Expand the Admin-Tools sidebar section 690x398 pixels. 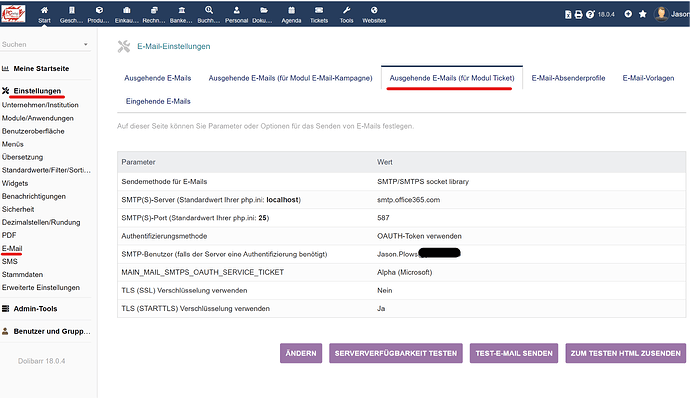(x=35, y=309)
